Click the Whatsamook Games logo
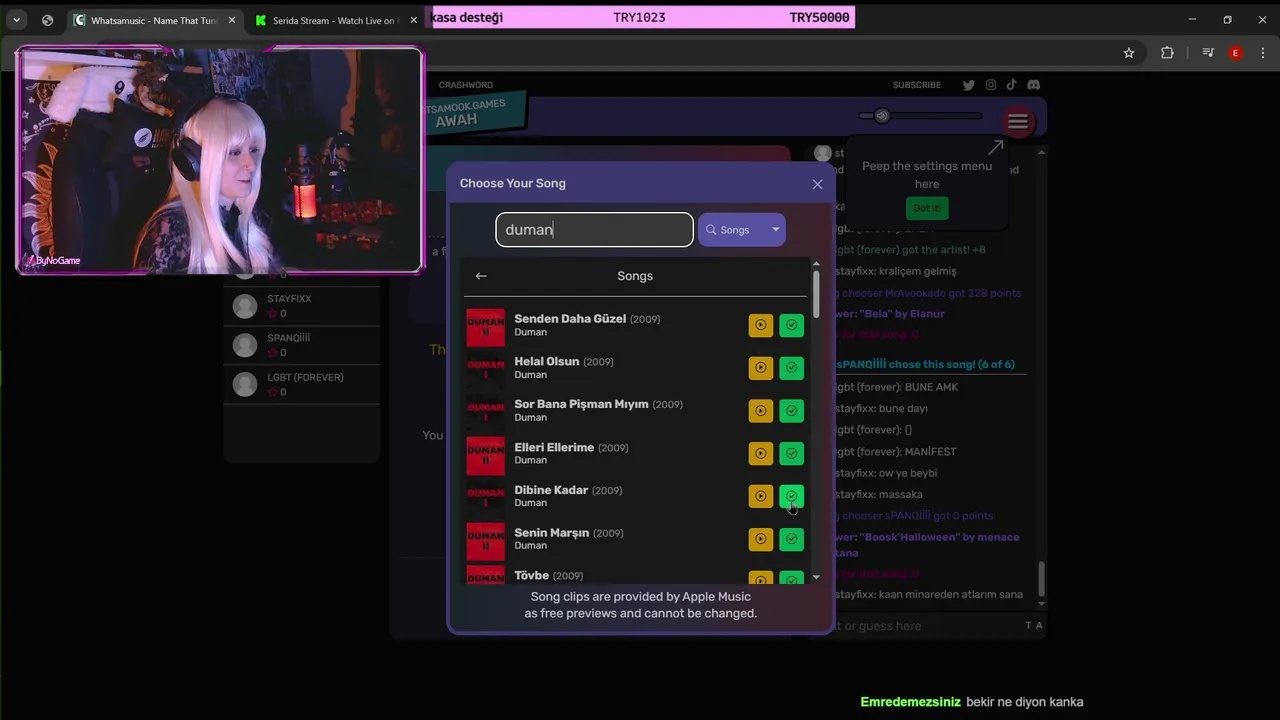The height and width of the screenshot is (720, 1280). pos(474,114)
